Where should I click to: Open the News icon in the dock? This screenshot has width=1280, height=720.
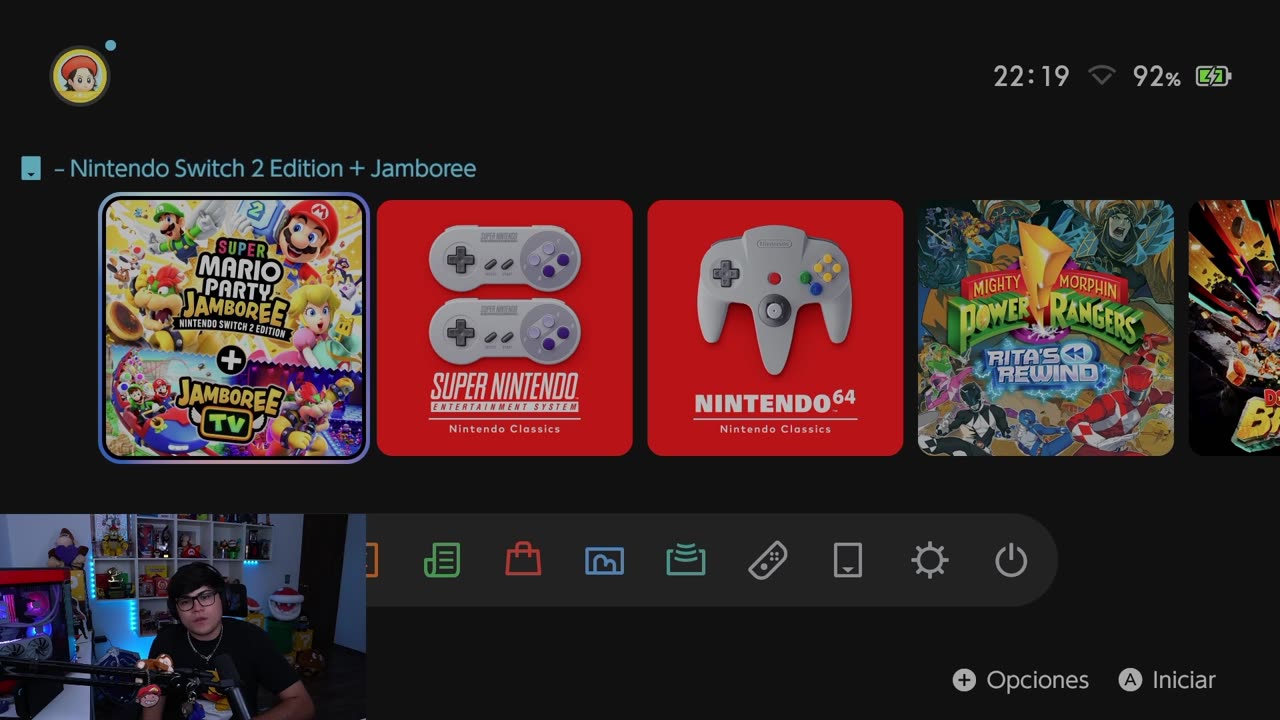[x=442, y=561]
